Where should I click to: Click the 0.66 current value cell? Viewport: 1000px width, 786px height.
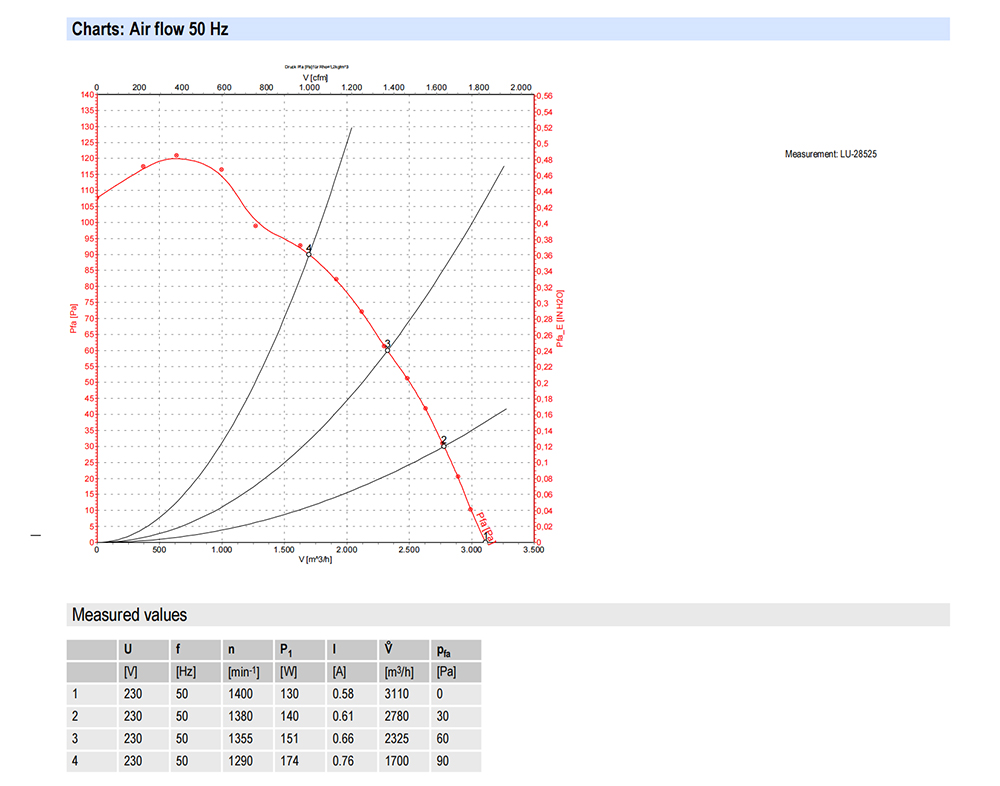(x=343, y=739)
